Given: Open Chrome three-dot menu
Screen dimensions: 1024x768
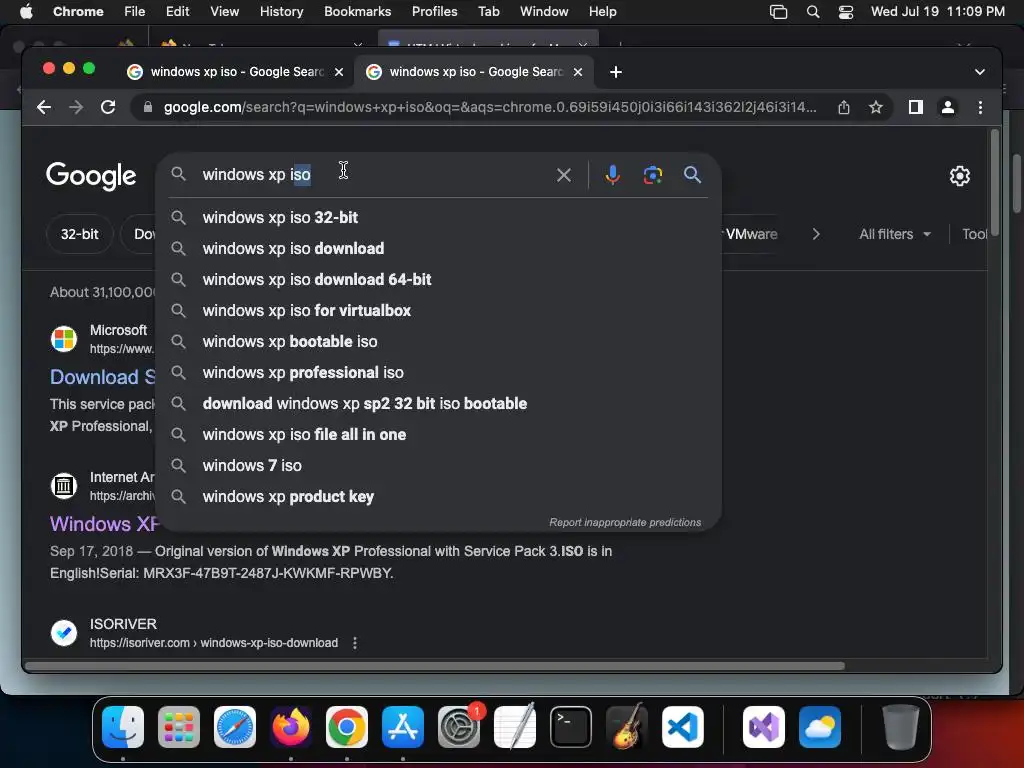Looking at the screenshot, I should [x=980, y=107].
